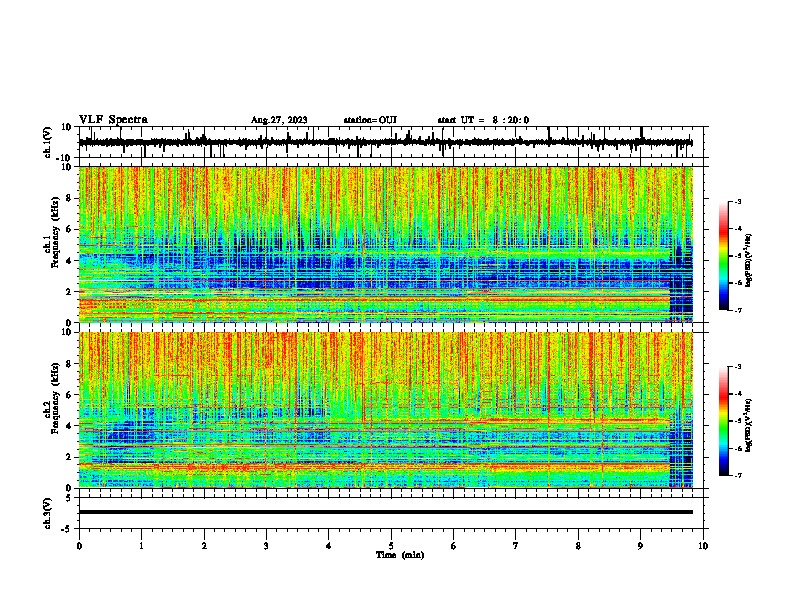Click the "station=OUI" header label
Viewport: 792px width, 612px height.
pyautogui.click(x=370, y=120)
